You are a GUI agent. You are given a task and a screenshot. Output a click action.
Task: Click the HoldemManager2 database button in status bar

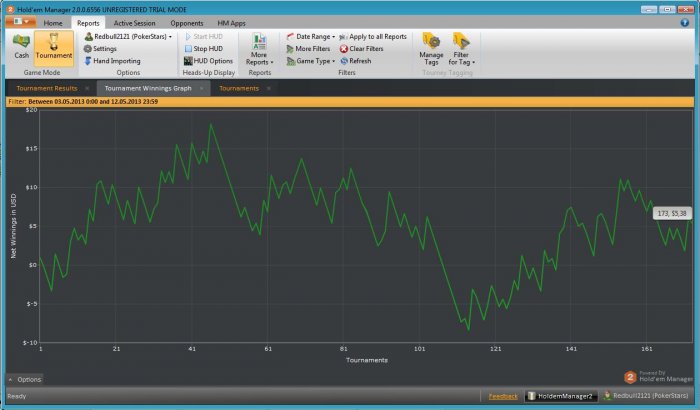point(560,397)
